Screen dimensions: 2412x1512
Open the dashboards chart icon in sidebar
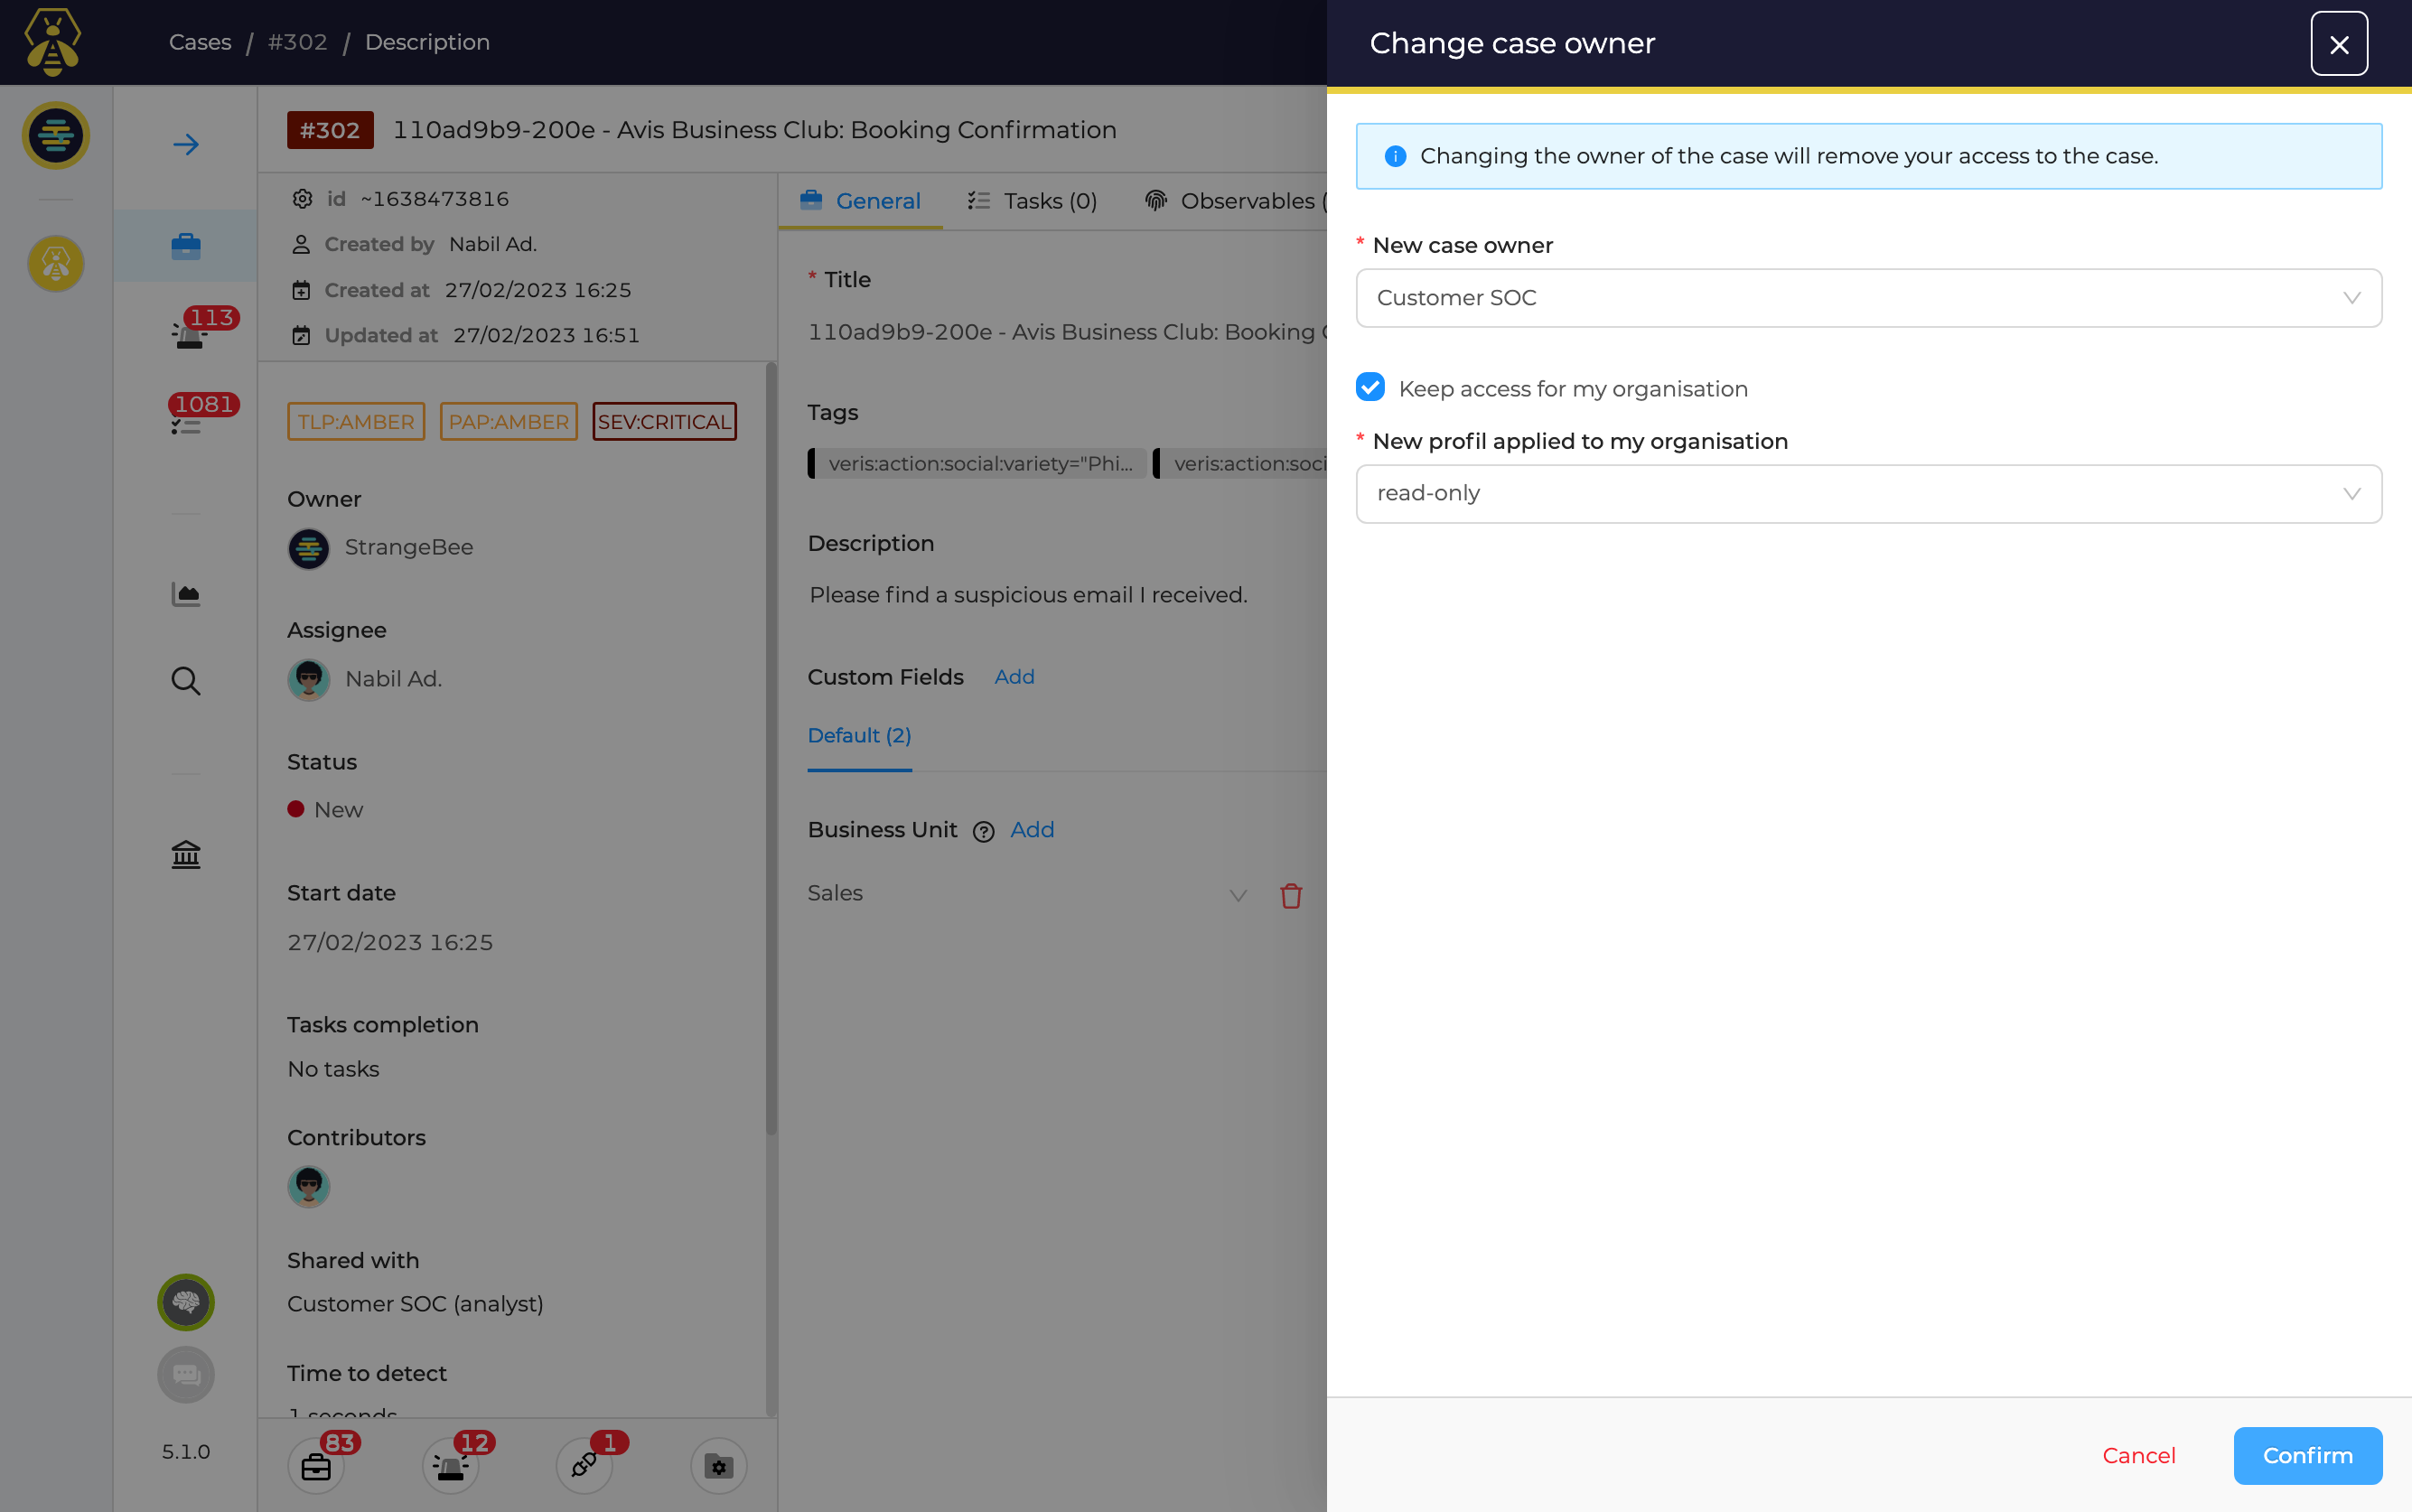coord(186,595)
